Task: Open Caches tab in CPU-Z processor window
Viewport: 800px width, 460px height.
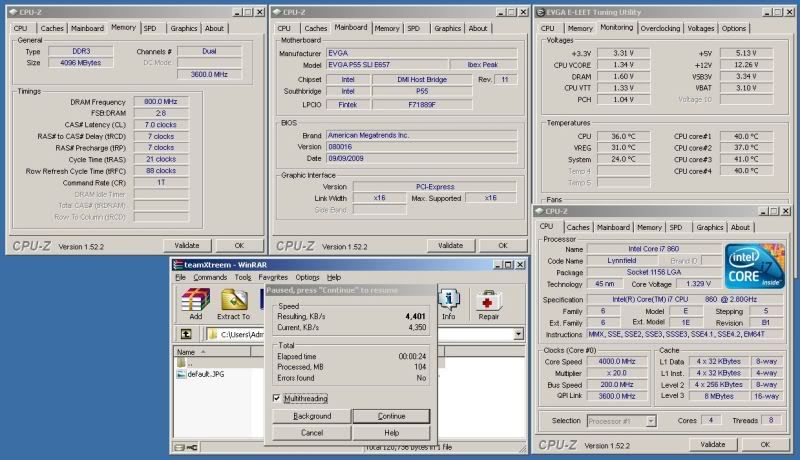Action: (578, 227)
